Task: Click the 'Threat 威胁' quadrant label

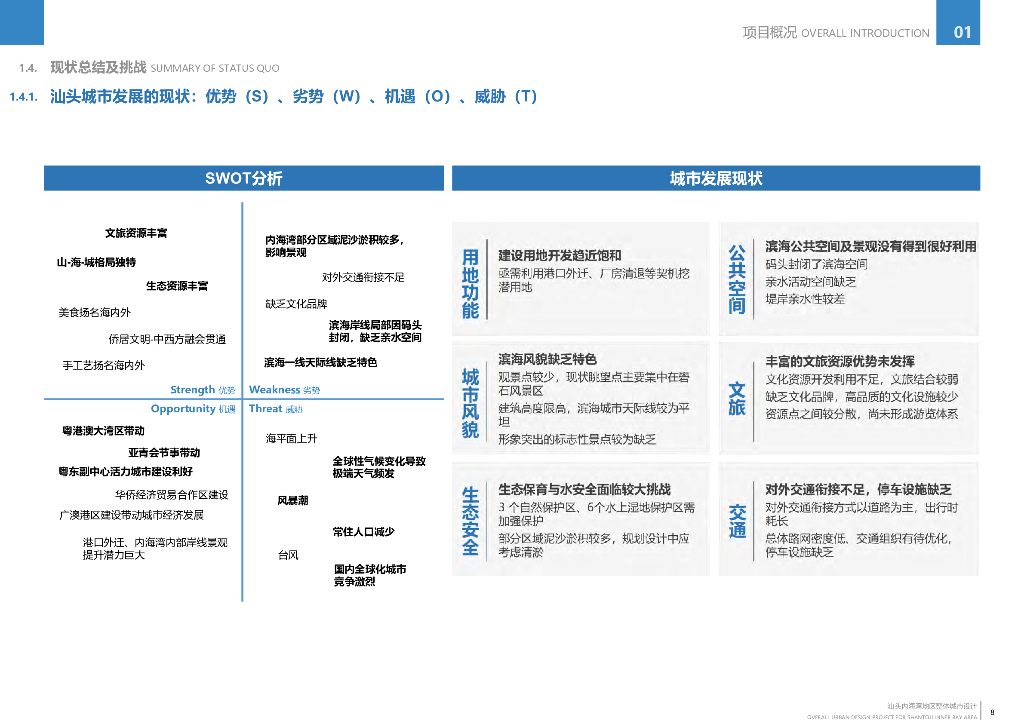Action: coord(275,409)
